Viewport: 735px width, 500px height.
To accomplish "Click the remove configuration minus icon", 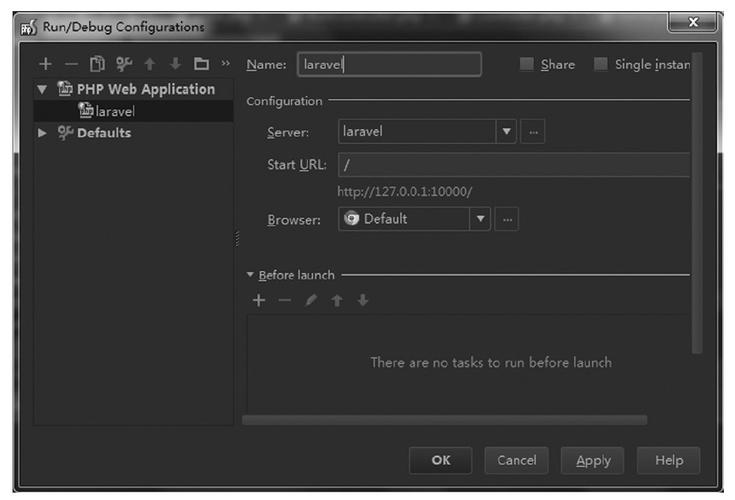I will [x=71, y=64].
